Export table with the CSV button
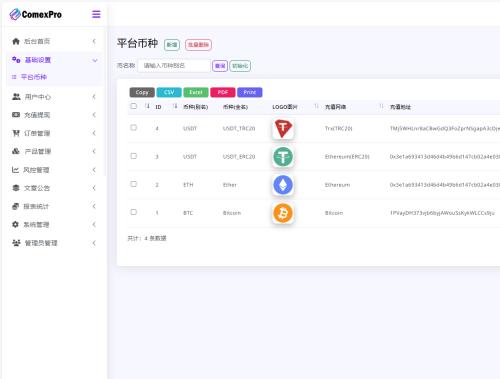The width and height of the screenshot is (500, 379). coord(169,92)
